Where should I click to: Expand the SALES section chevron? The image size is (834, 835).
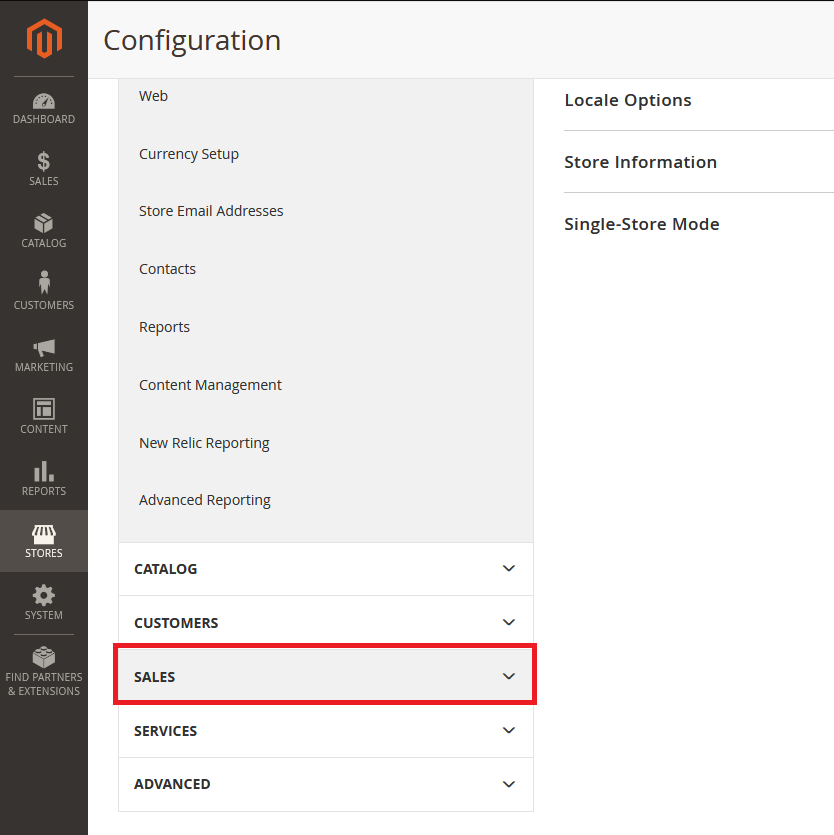[509, 677]
